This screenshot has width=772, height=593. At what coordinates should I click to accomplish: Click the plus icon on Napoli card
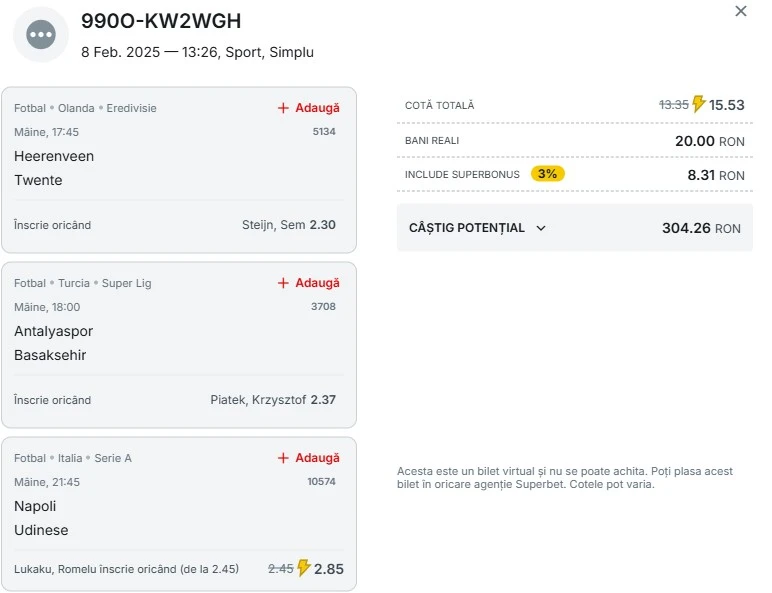(x=283, y=458)
